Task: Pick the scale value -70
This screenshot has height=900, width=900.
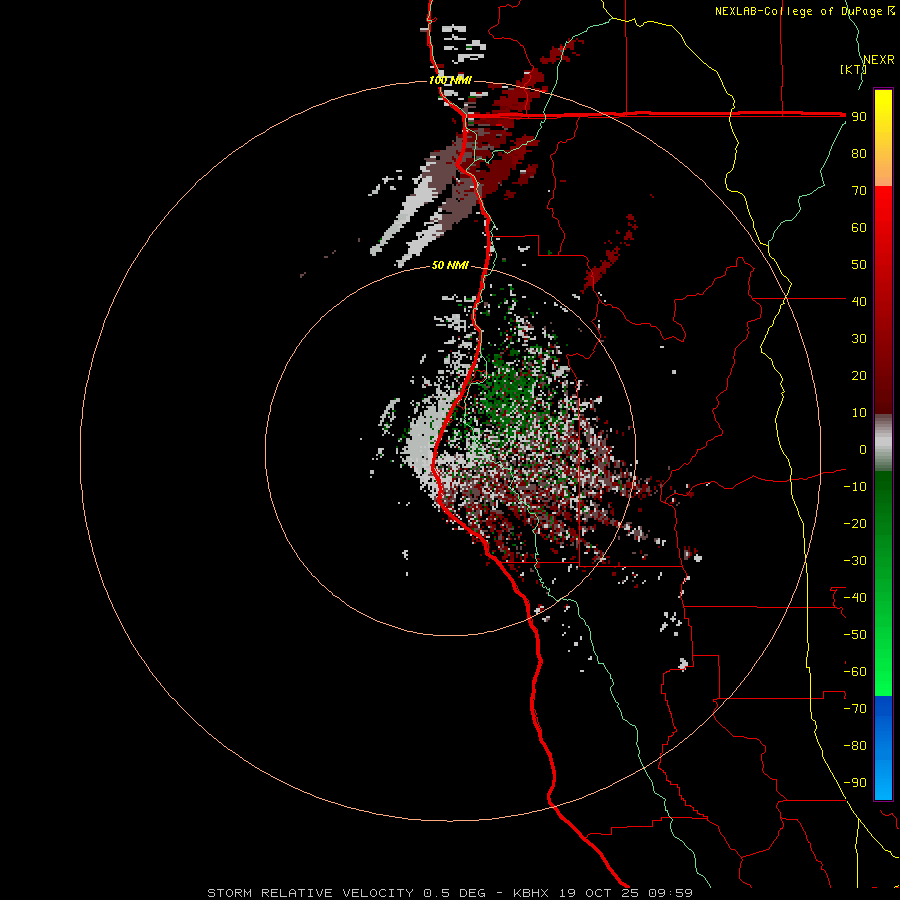Action: pyautogui.click(x=855, y=709)
